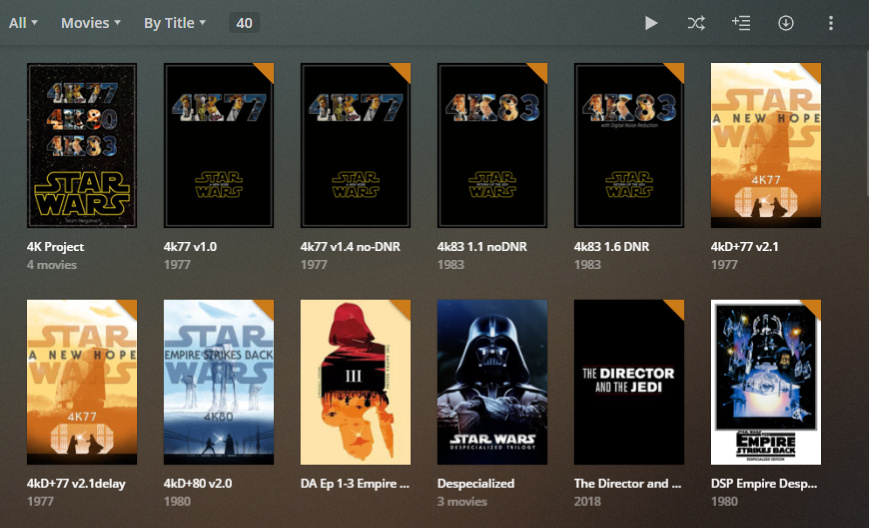
Task: Shuffle the movie library
Action: click(696, 23)
